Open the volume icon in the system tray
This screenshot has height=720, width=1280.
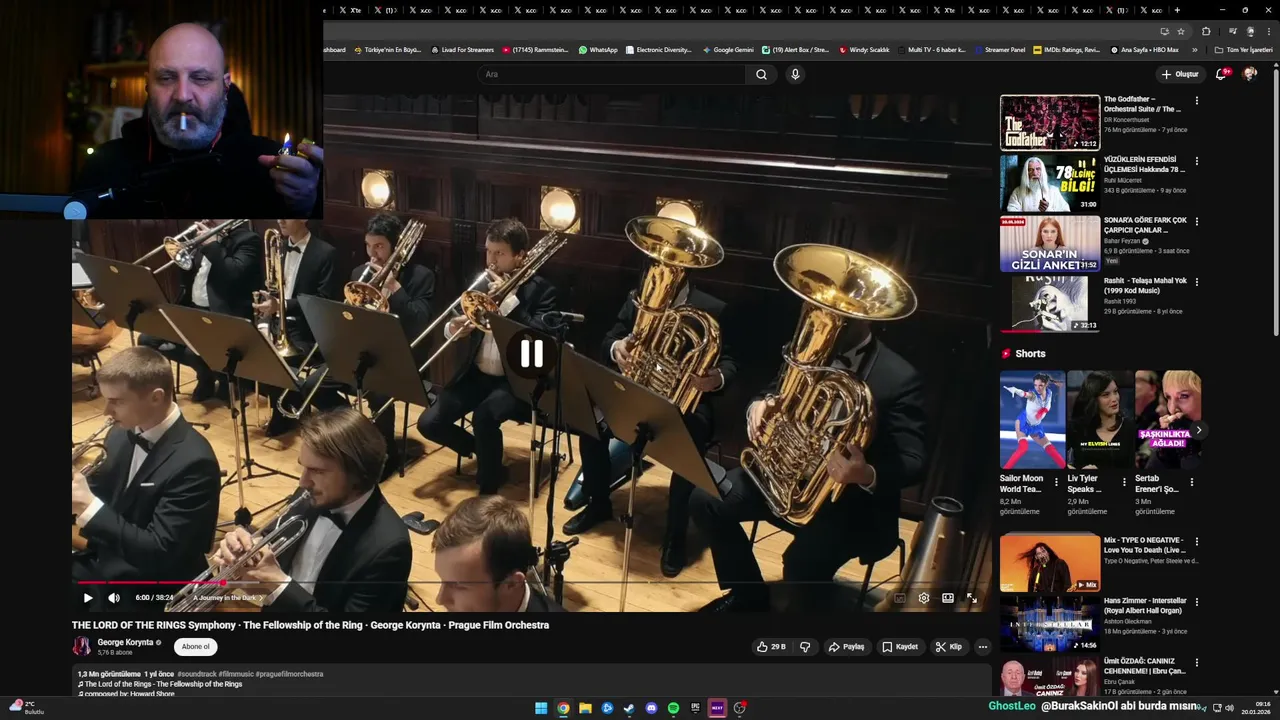(1231, 708)
